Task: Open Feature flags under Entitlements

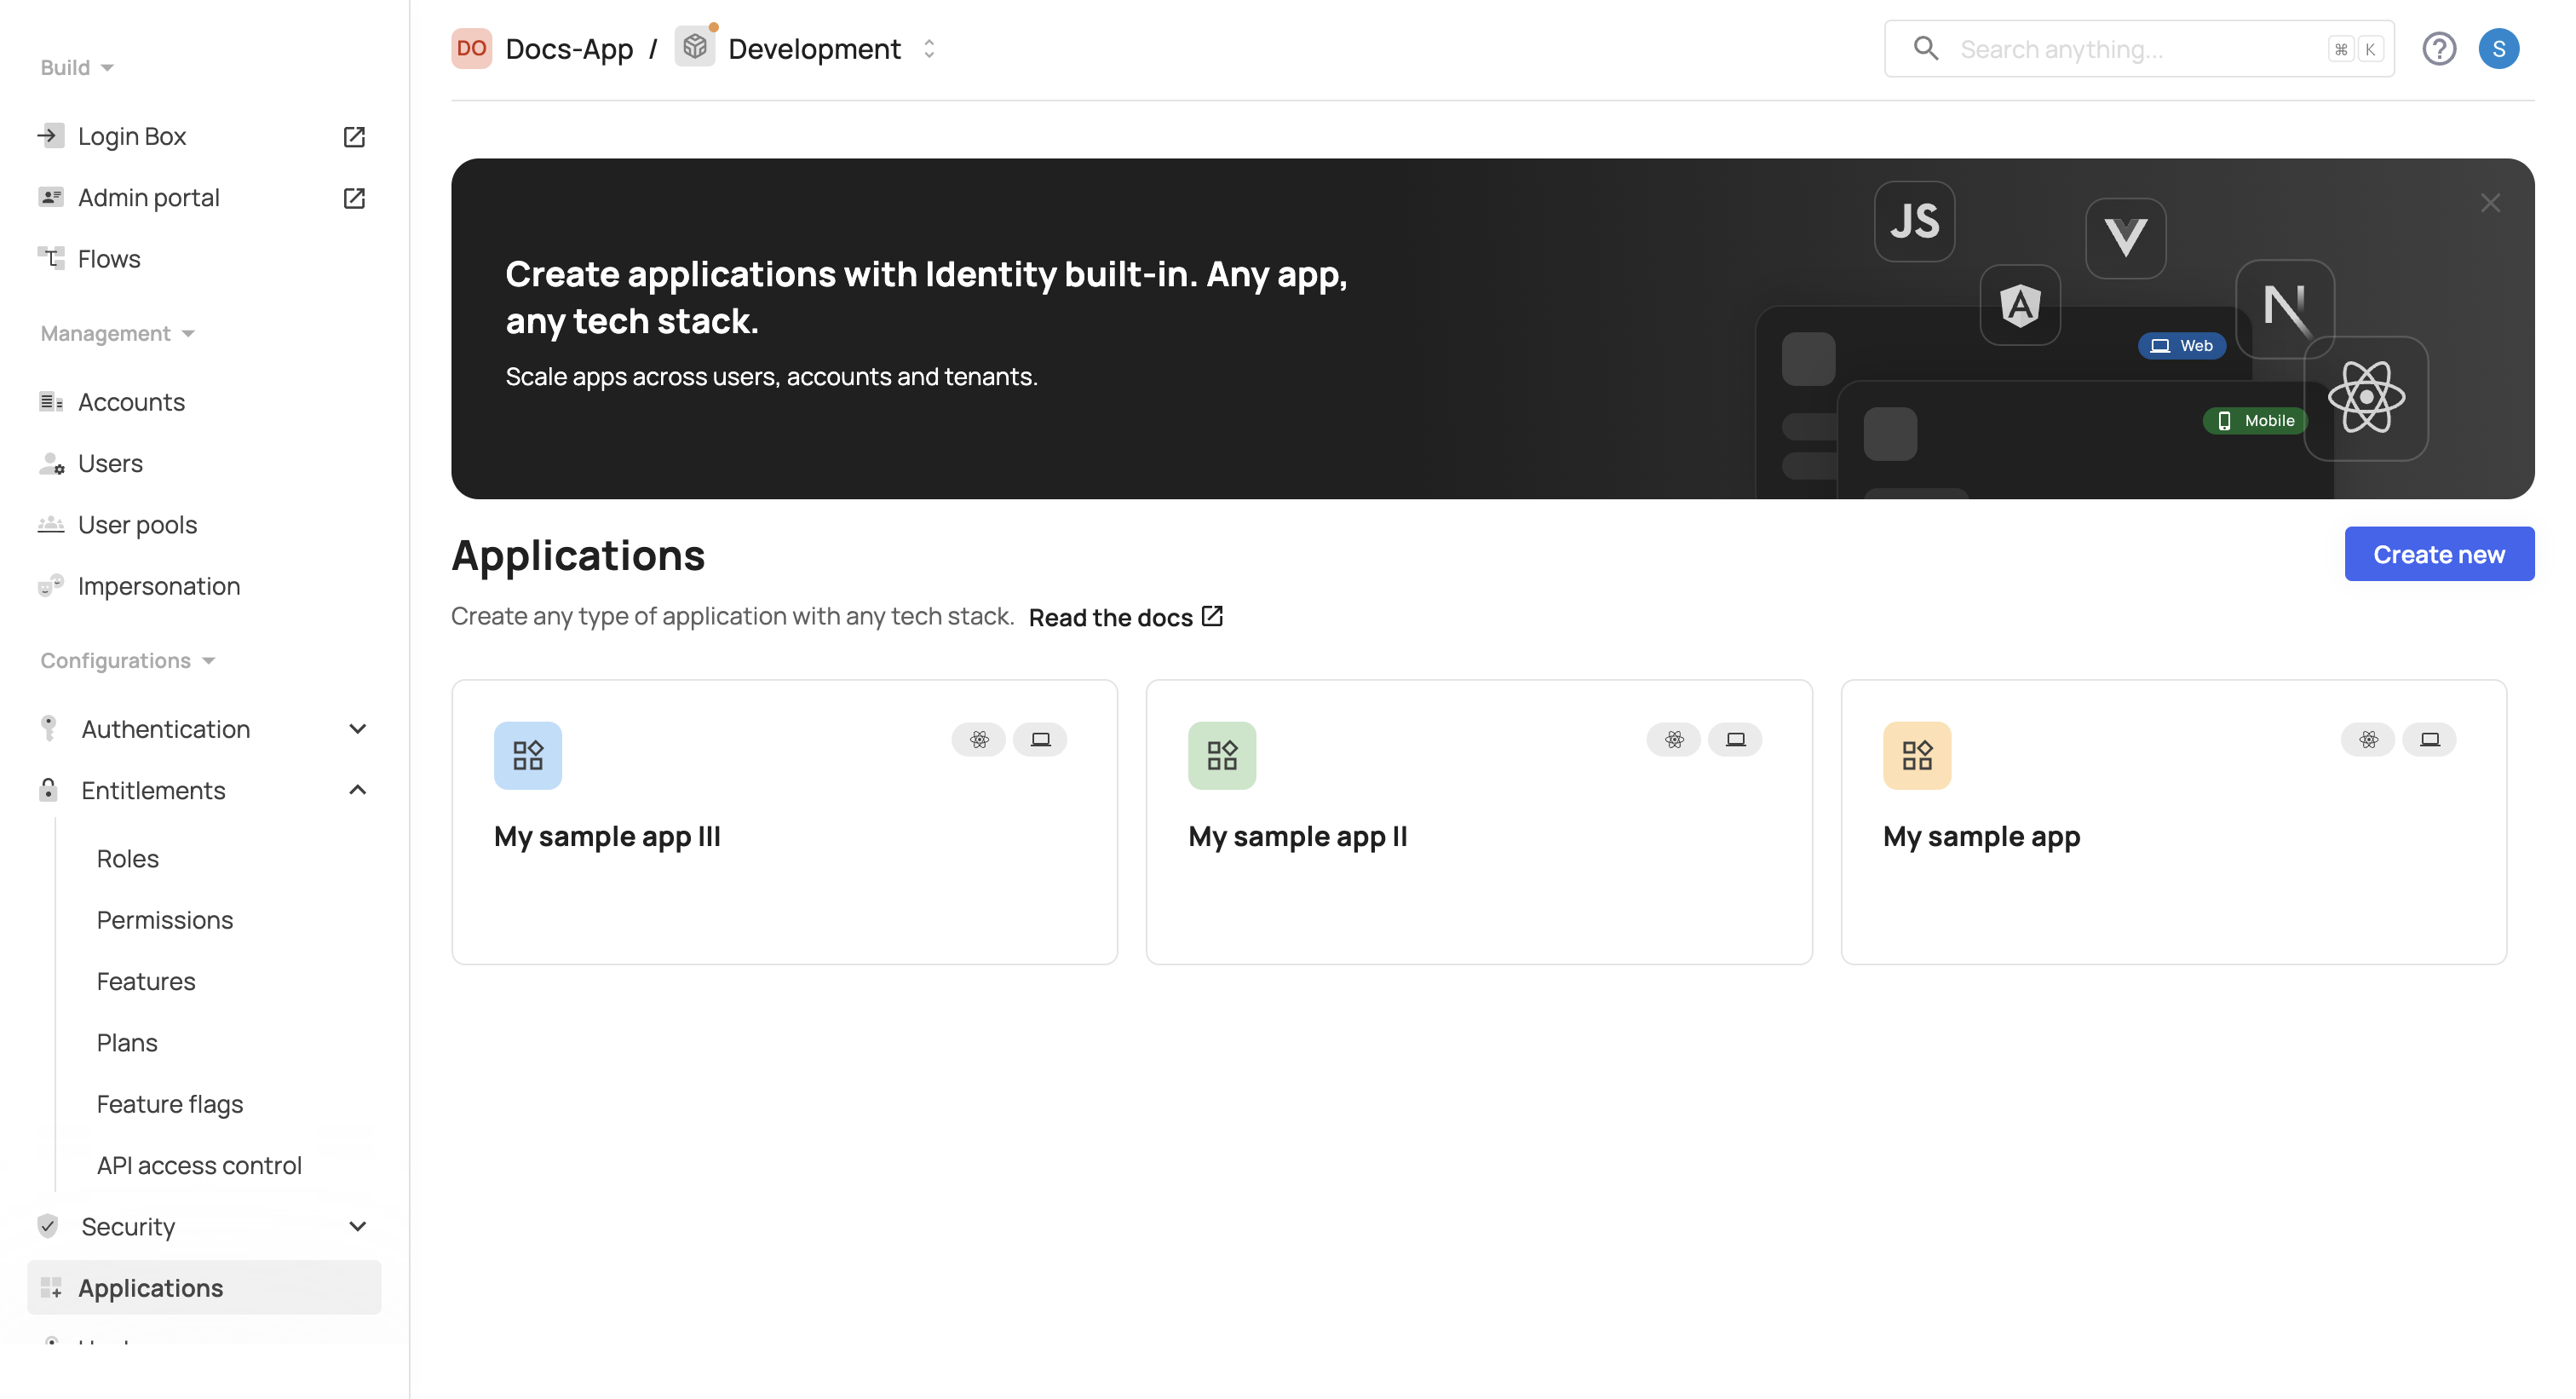Action: pos(170,1103)
